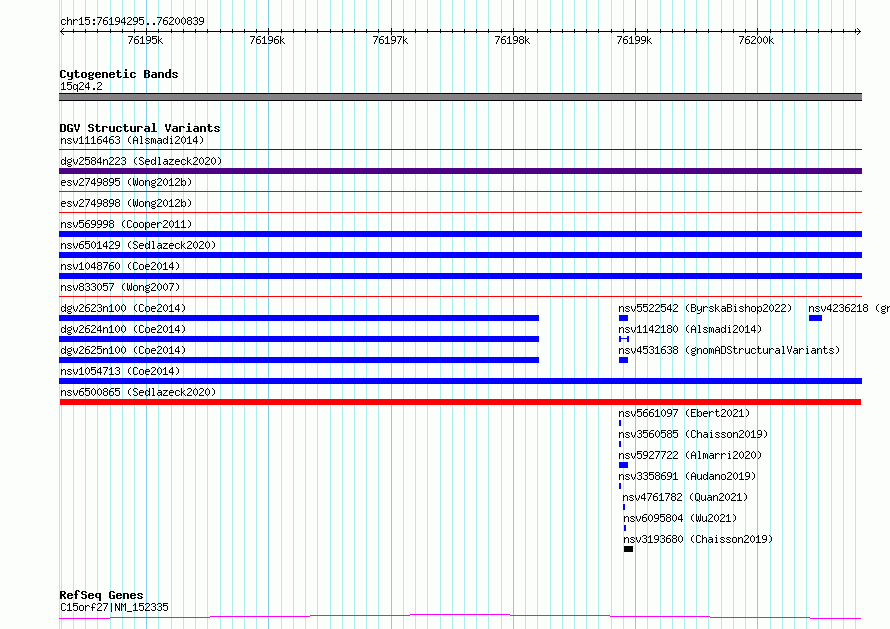Select the blue dgv2625n100 variant bar

tap(299, 360)
